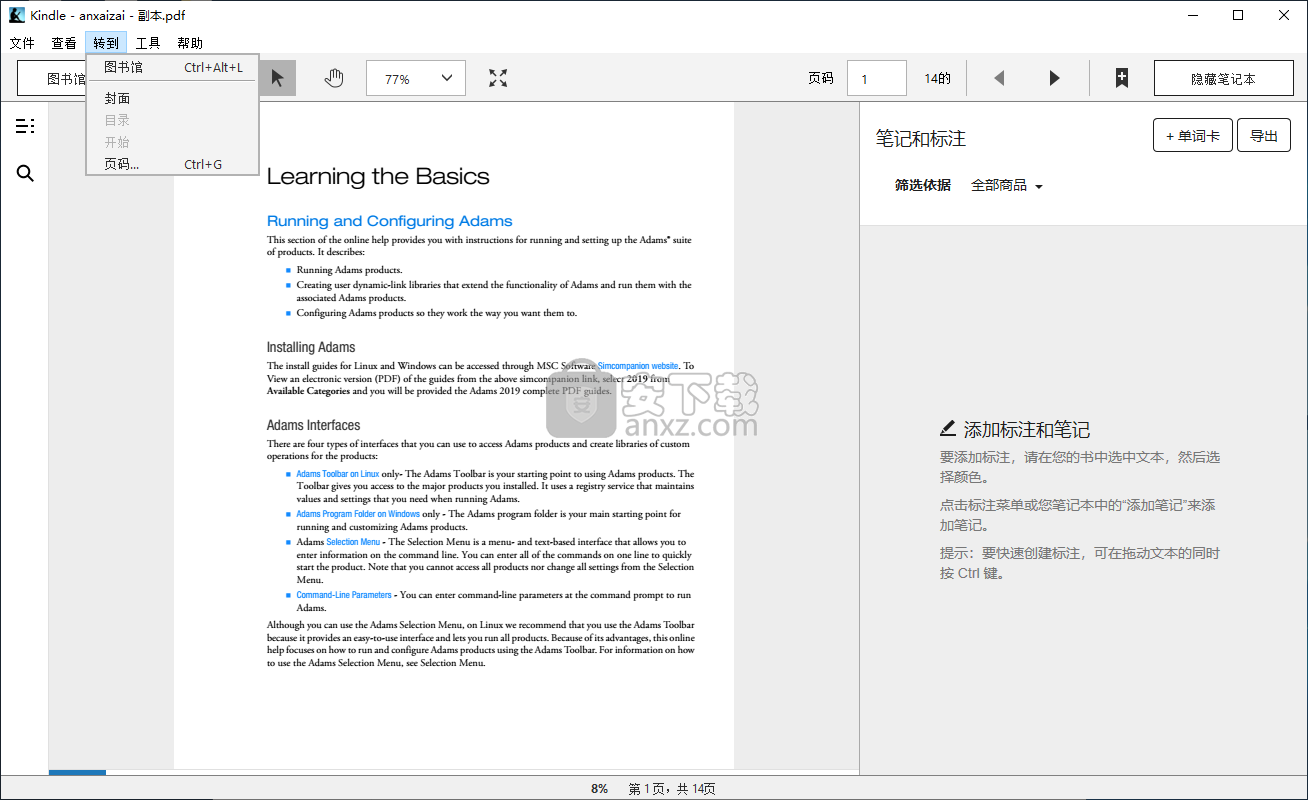The height and width of the screenshot is (800, 1308).
Task: Click the reading progress bar at bottom
Action: click(x=453, y=772)
